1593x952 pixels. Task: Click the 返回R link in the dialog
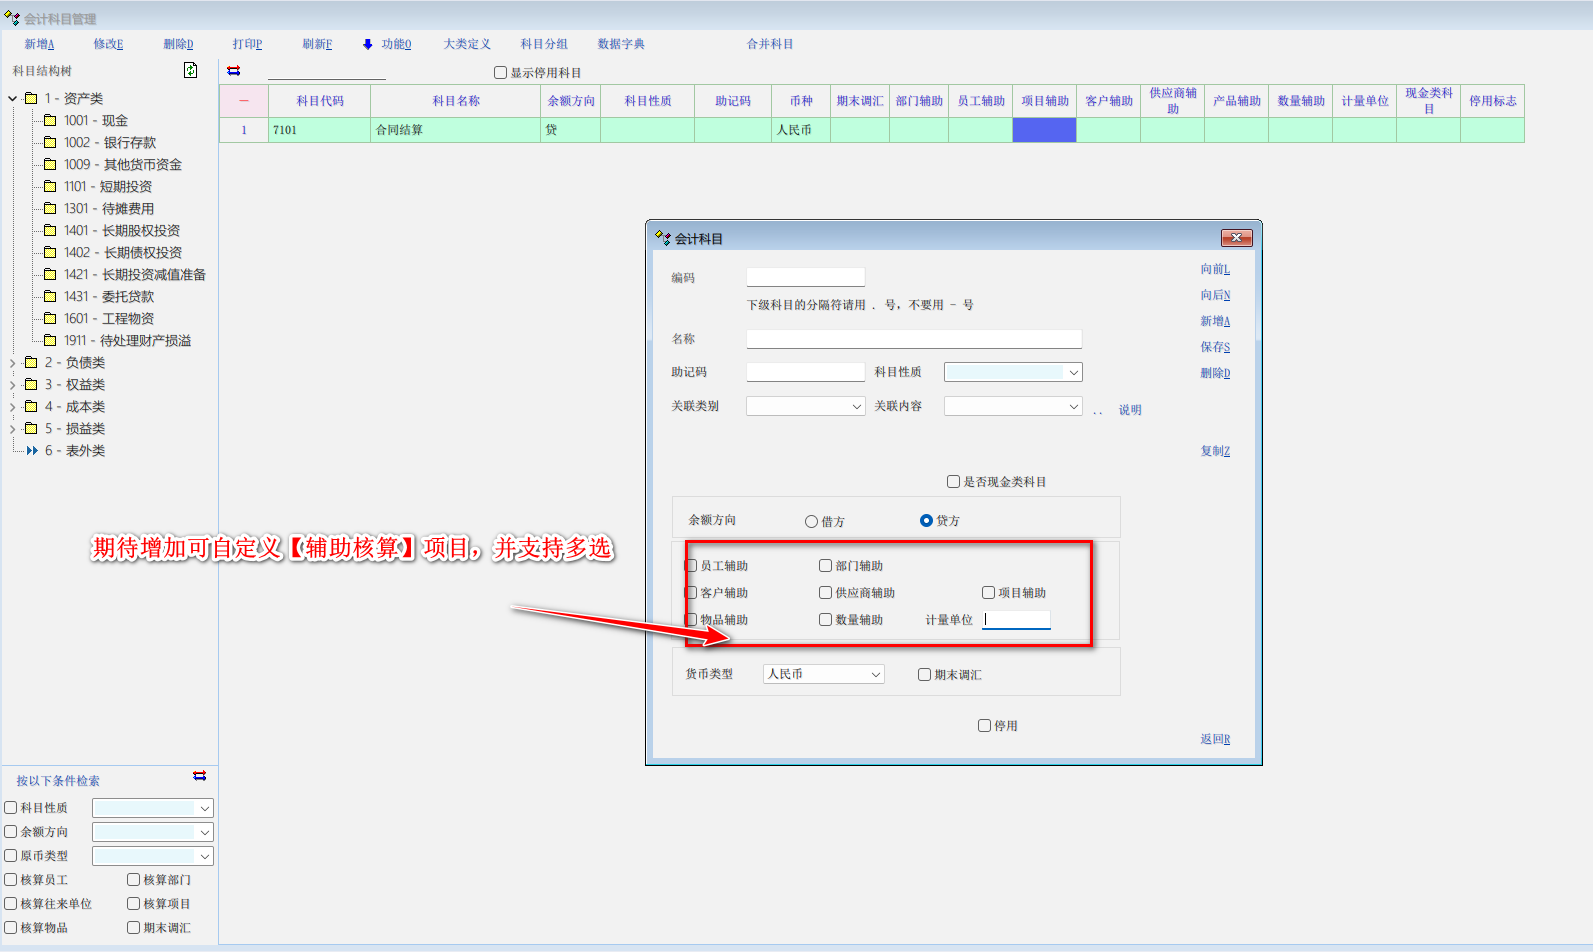[x=1215, y=739]
